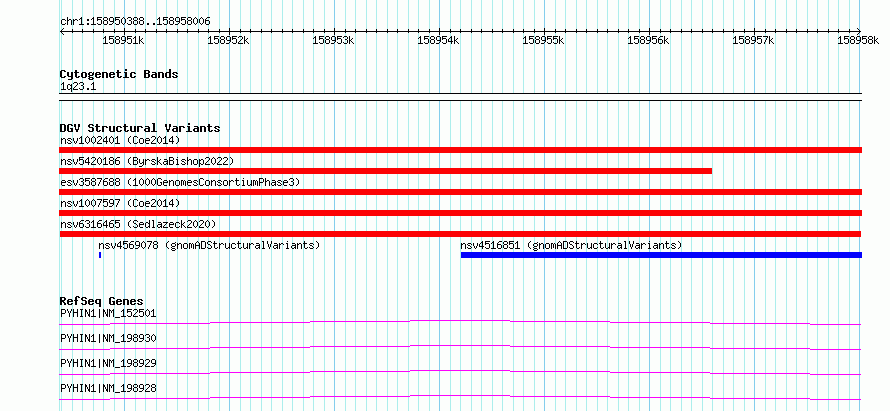Click the RefSeq Genes track heading

point(102,301)
